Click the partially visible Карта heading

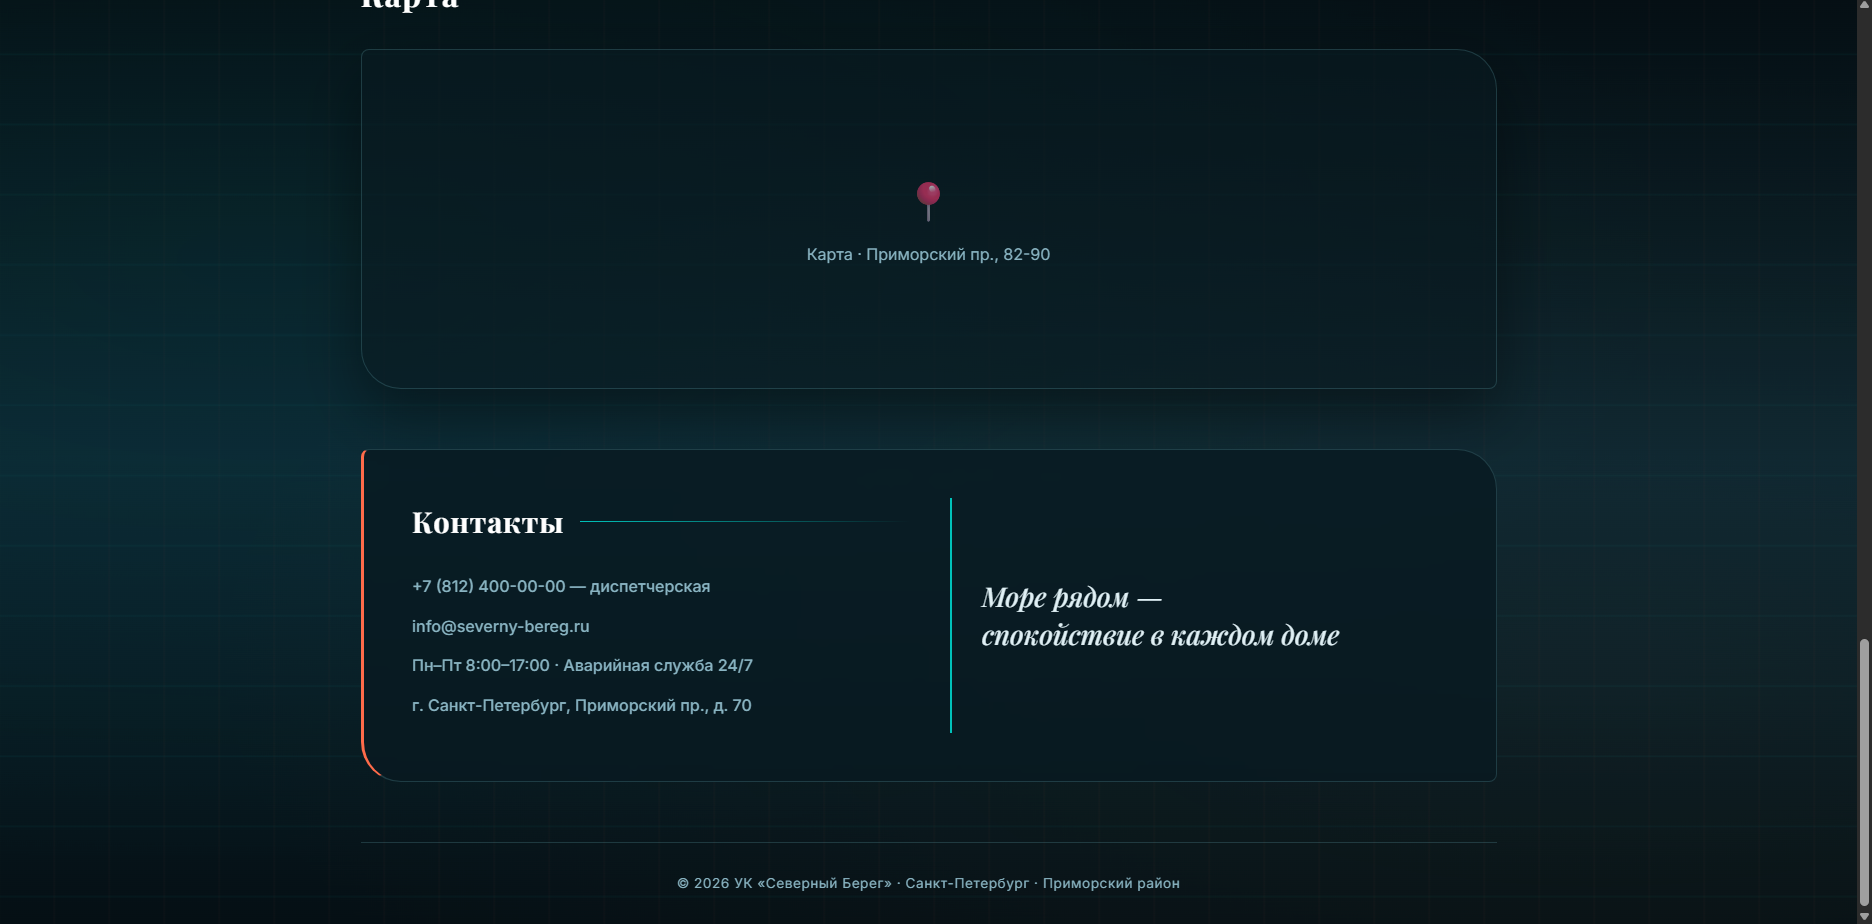[410, 5]
